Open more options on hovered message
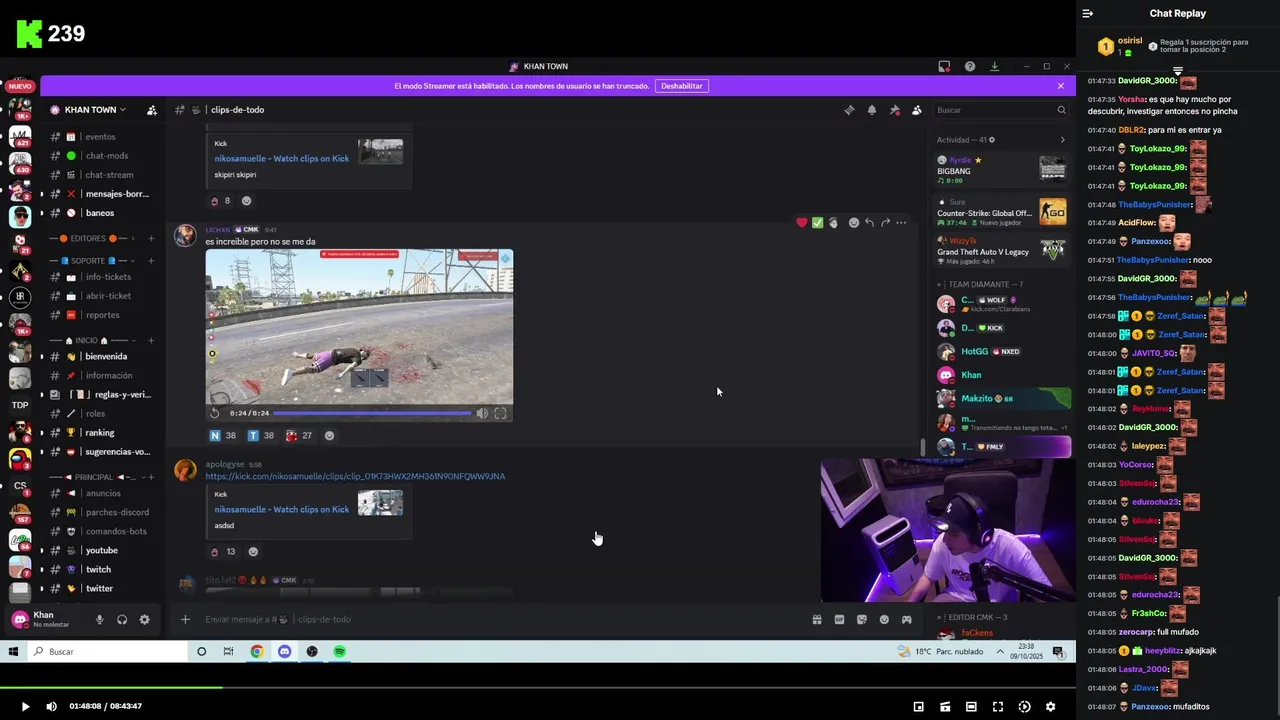Screen dimensions: 1280x720 pyautogui.click(x=901, y=223)
